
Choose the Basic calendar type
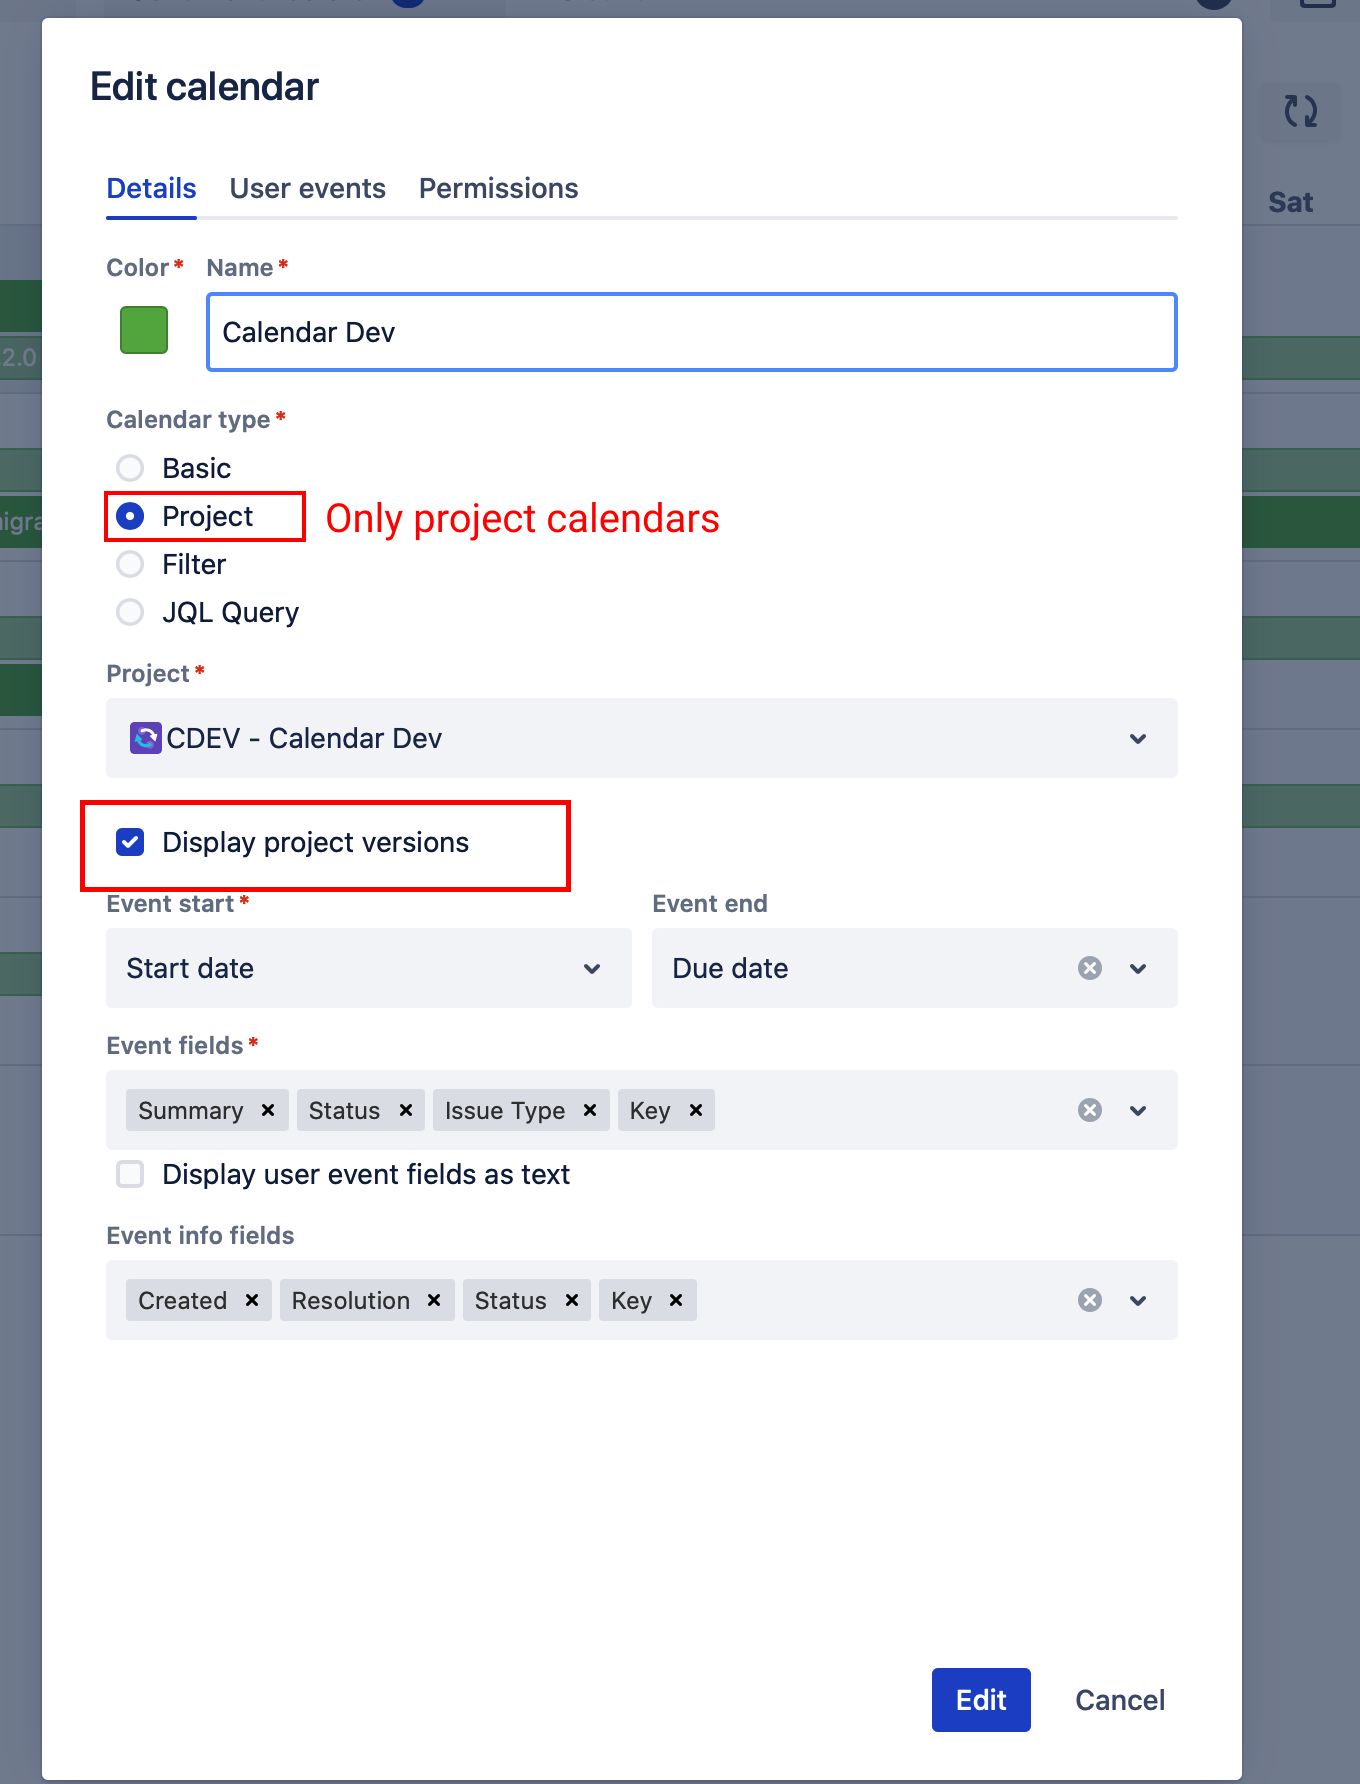coord(130,468)
